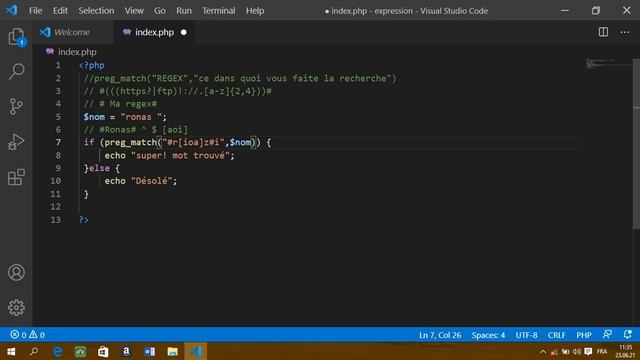This screenshot has height=360, width=640.
Task: Open Amazon from taskbar
Action: click(126, 351)
